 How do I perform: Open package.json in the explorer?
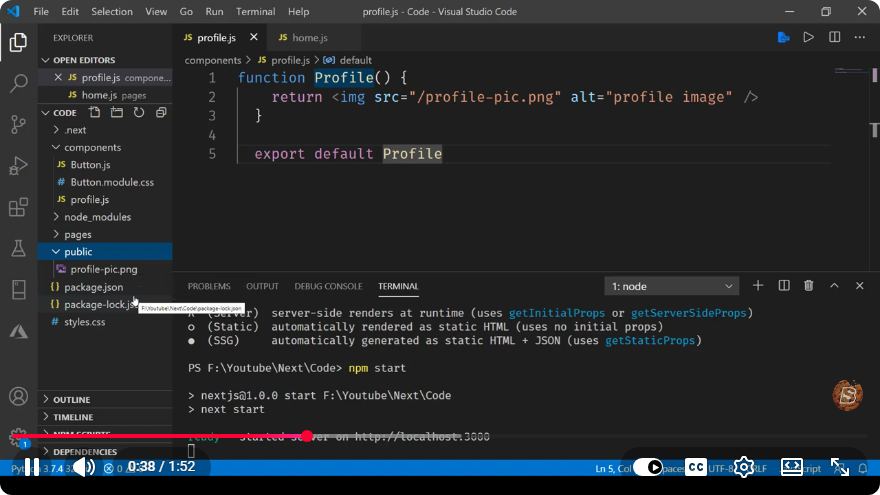[x=93, y=287]
